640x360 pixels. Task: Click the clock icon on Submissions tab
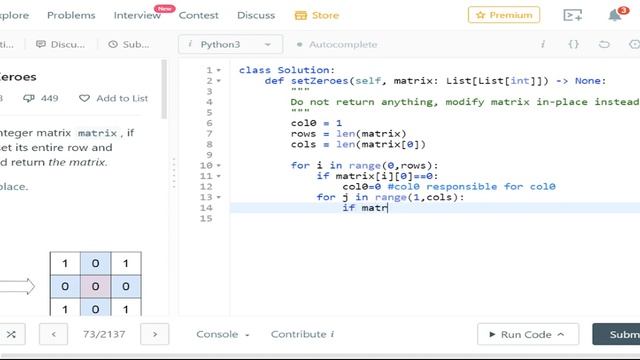[113, 44]
